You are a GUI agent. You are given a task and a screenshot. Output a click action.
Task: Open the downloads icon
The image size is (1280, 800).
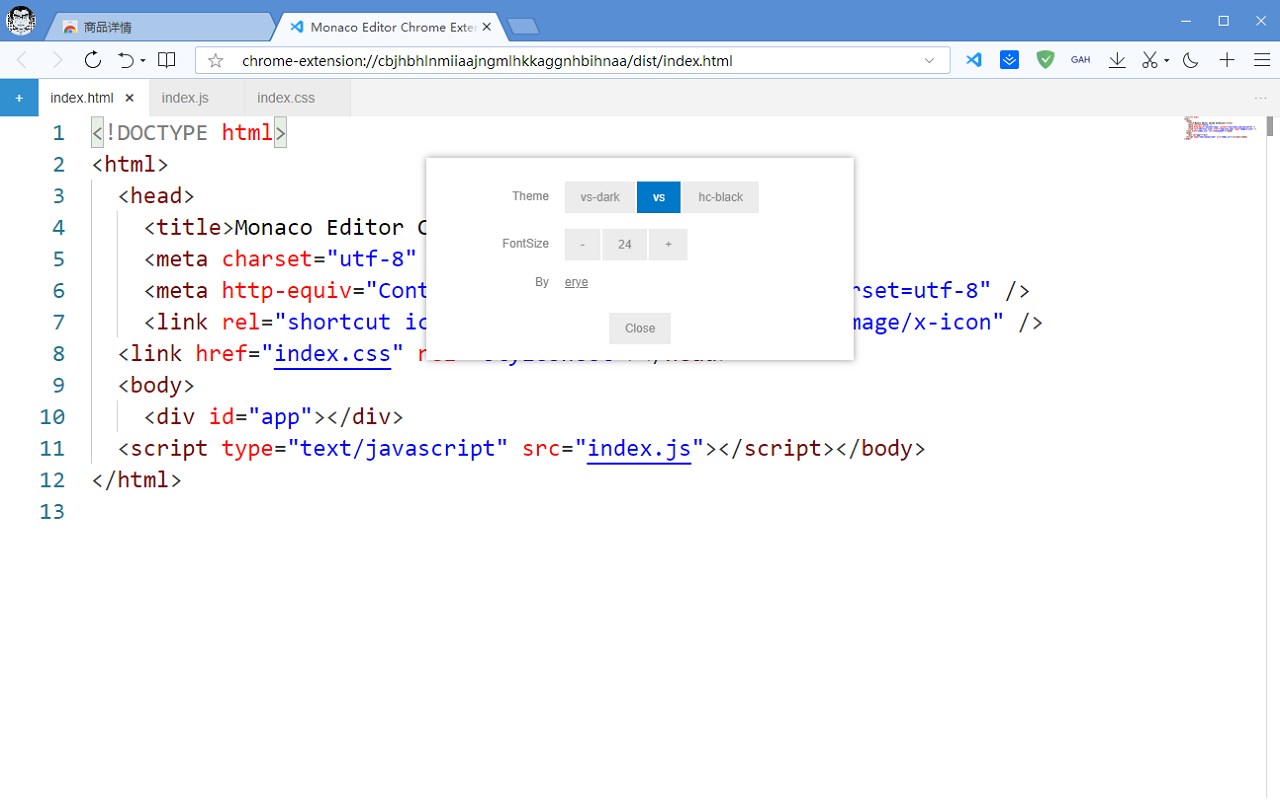(x=1118, y=60)
